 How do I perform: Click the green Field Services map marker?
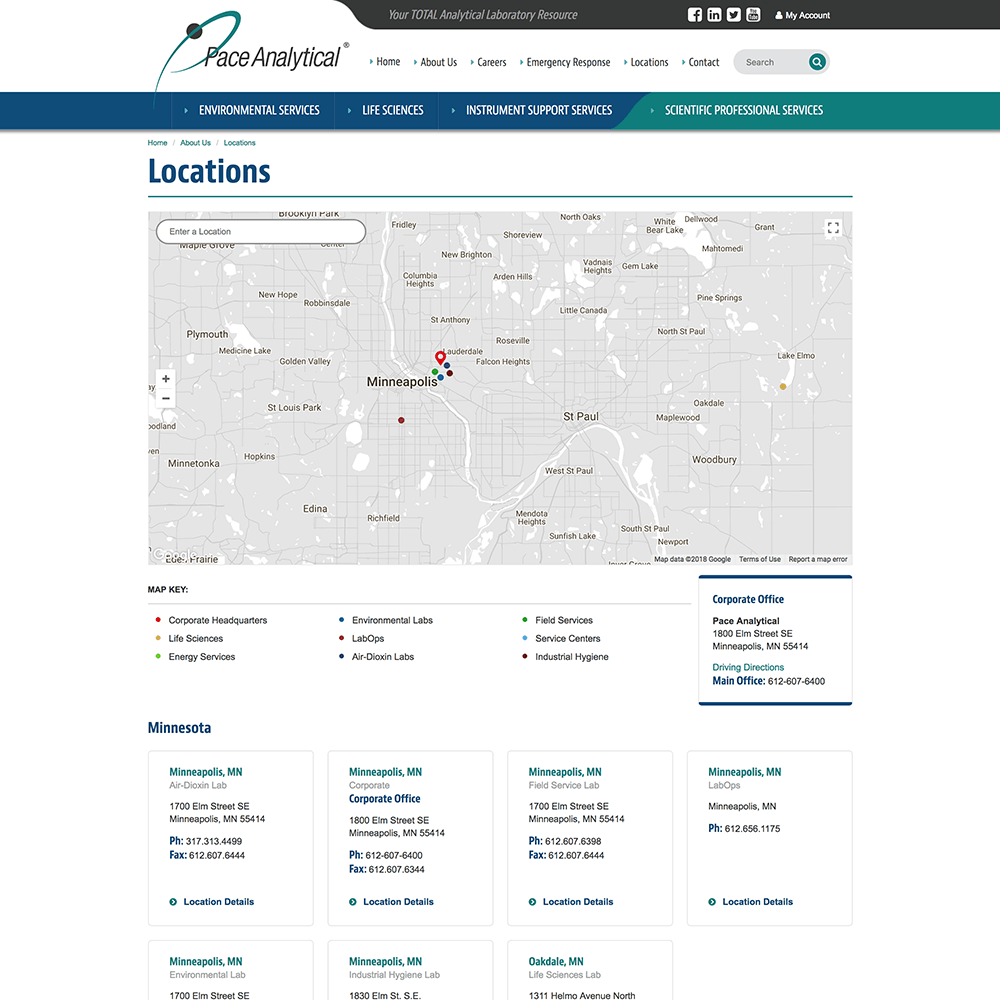point(435,372)
